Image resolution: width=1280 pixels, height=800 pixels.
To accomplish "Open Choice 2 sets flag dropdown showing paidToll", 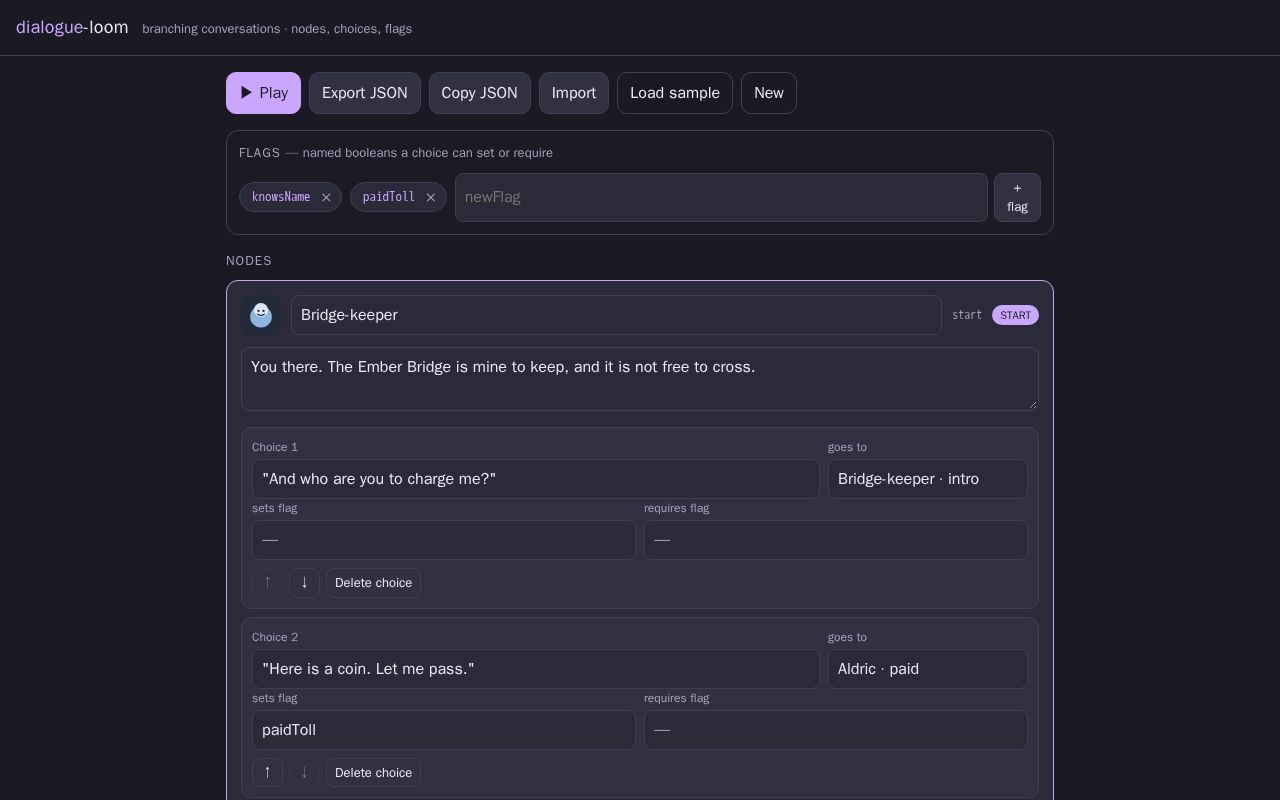I will (444, 730).
